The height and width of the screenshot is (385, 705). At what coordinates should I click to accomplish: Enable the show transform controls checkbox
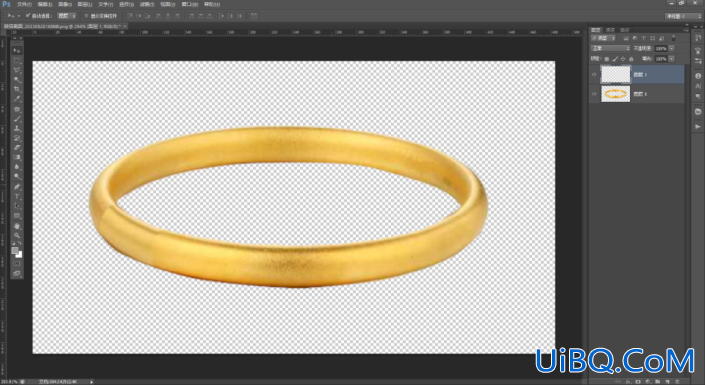86,16
